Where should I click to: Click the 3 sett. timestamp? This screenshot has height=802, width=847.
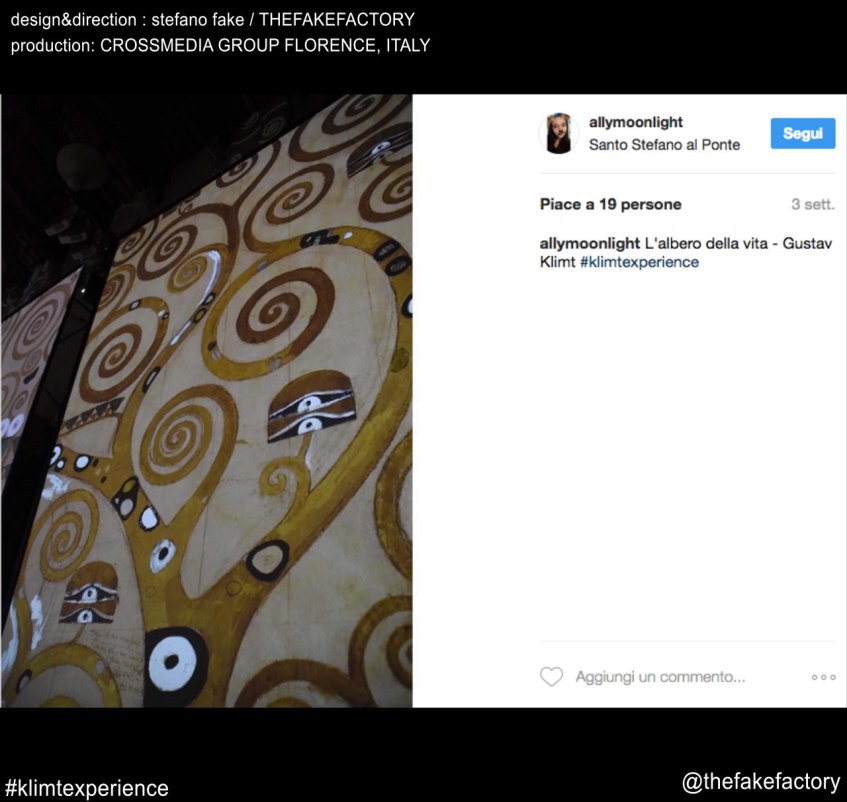(x=812, y=204)
